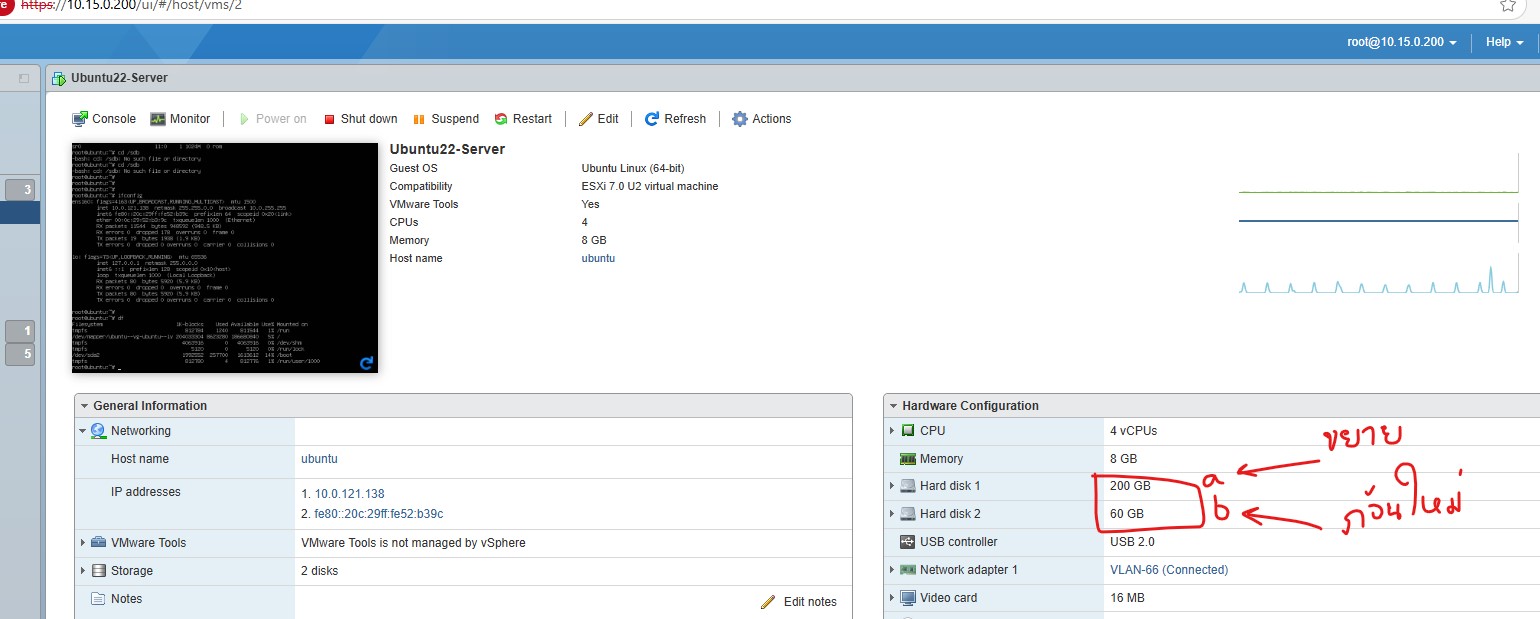Screen dimensions: 1540x619
Task: Open VLAN-66 (Connected) network link
Action: 1169,570
